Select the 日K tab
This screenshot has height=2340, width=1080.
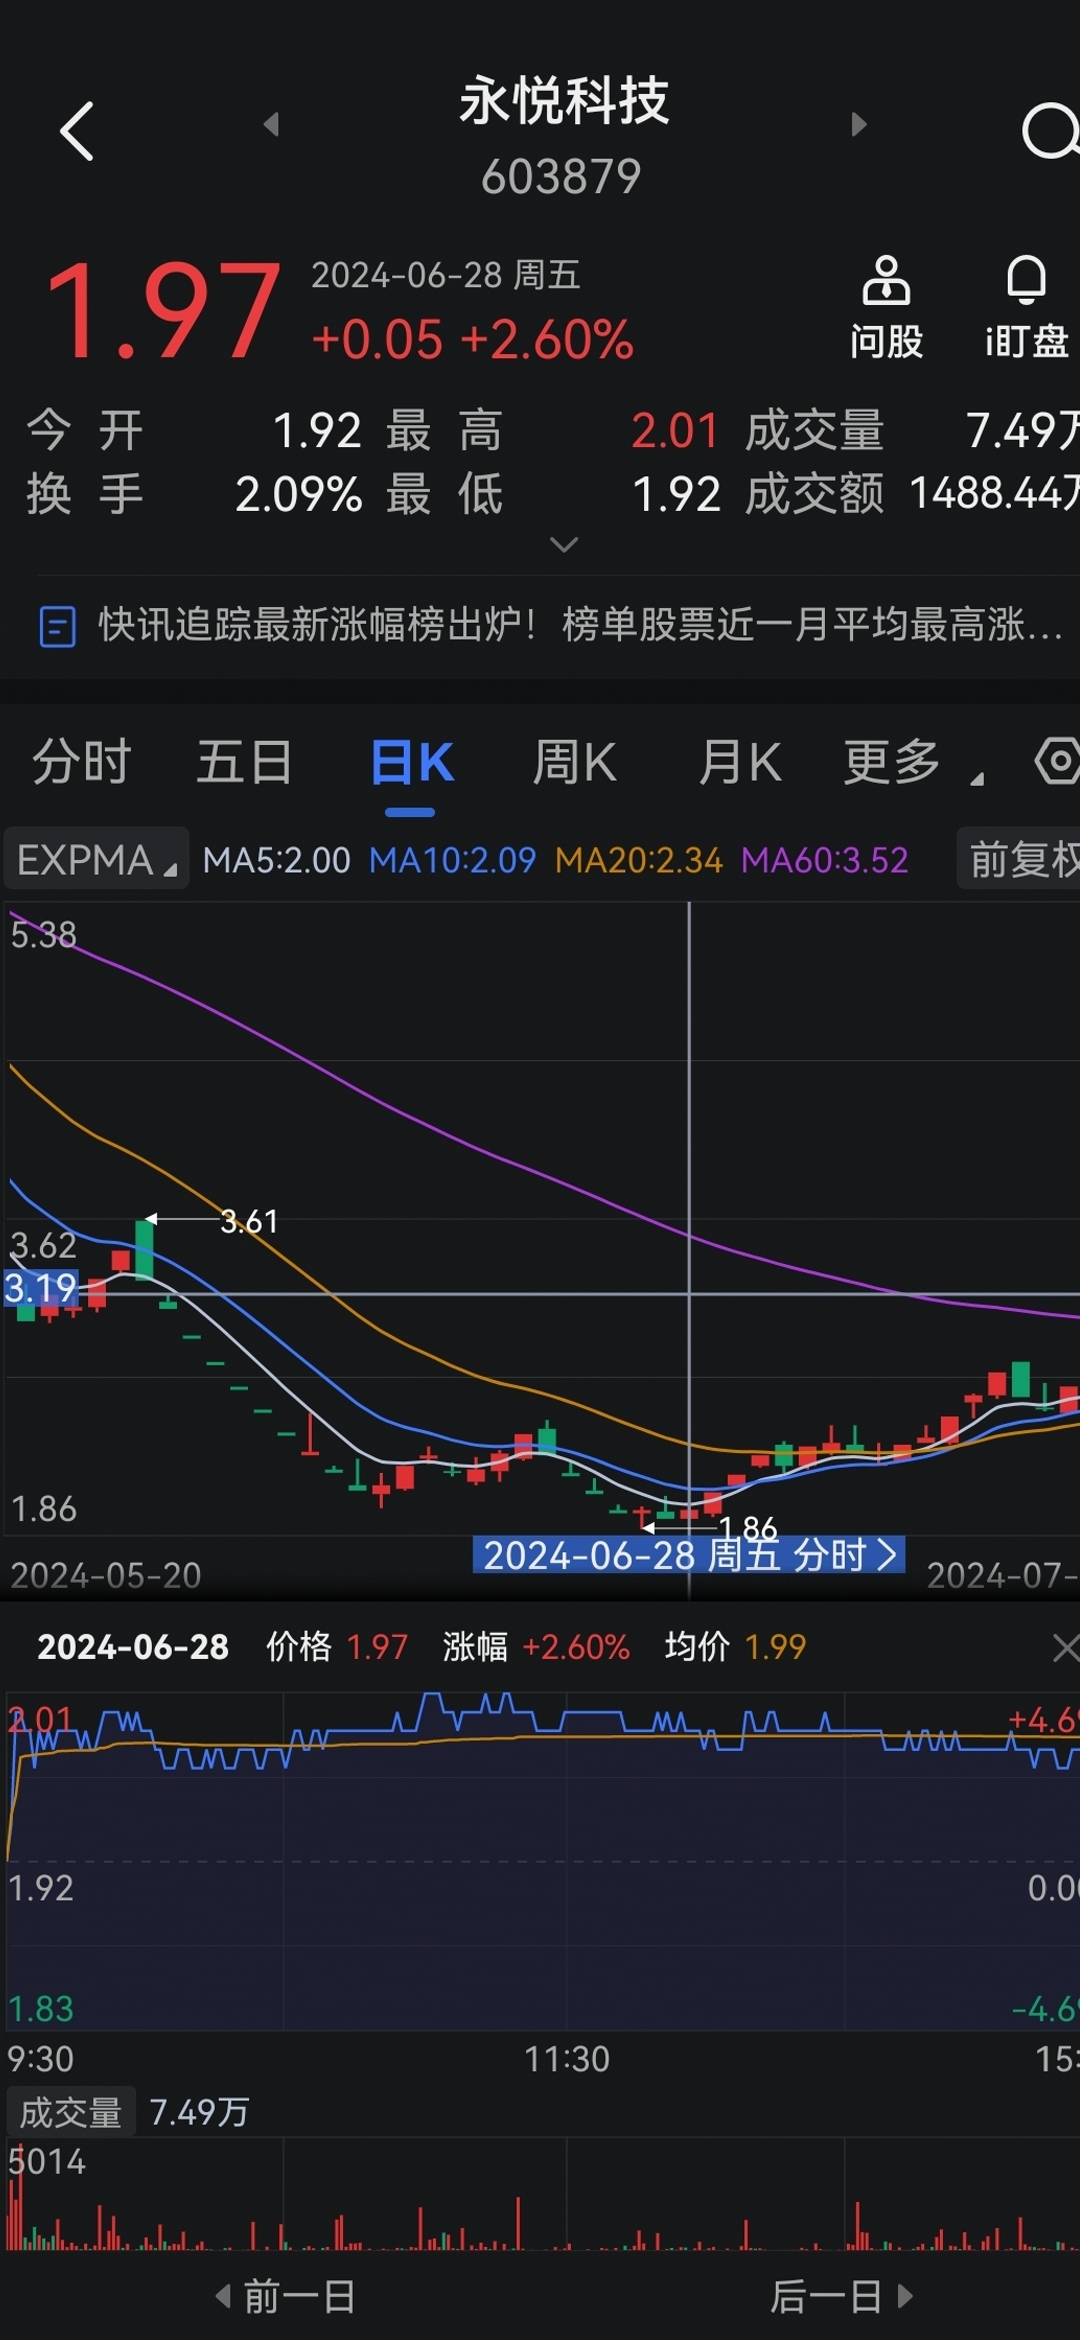412,762
